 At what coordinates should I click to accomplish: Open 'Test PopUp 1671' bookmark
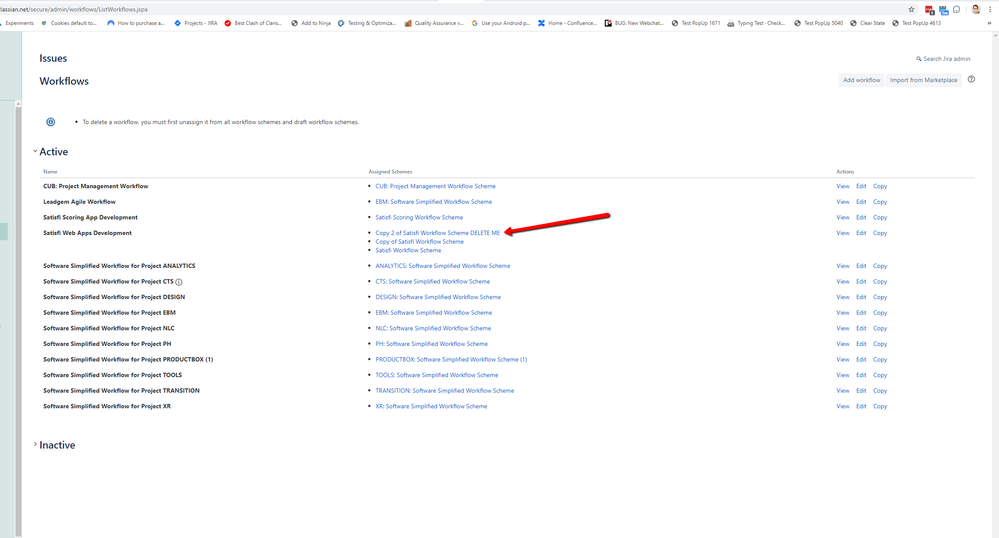(696, 23)
